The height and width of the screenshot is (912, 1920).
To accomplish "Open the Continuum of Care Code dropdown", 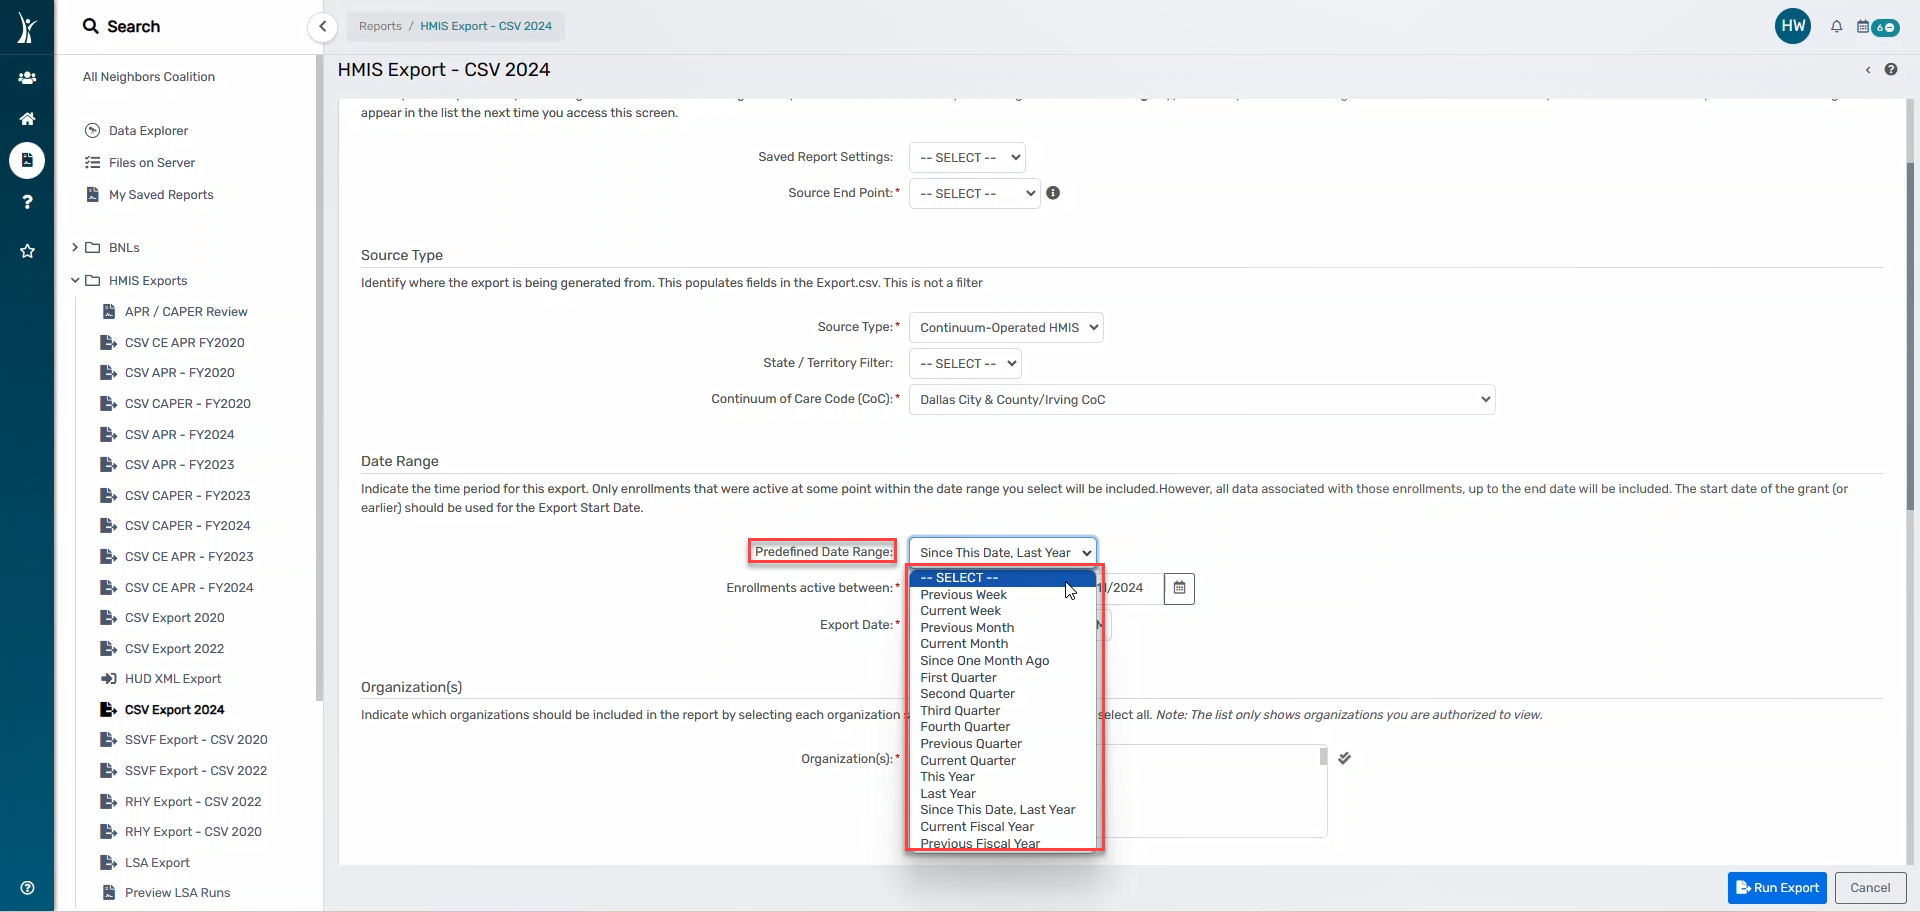I will [1201, 400].
